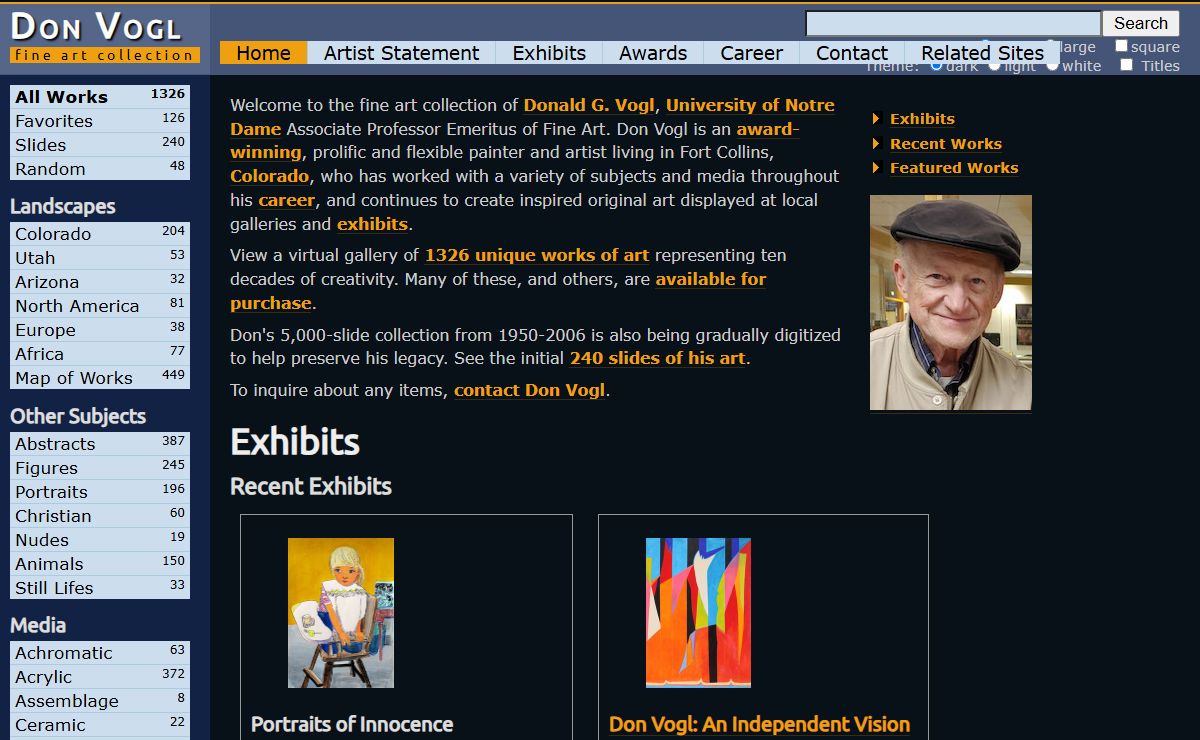This screenshot has width=1200, height=740.
Task: Enable the square checkbox
Action: [x=1121, y=46]
